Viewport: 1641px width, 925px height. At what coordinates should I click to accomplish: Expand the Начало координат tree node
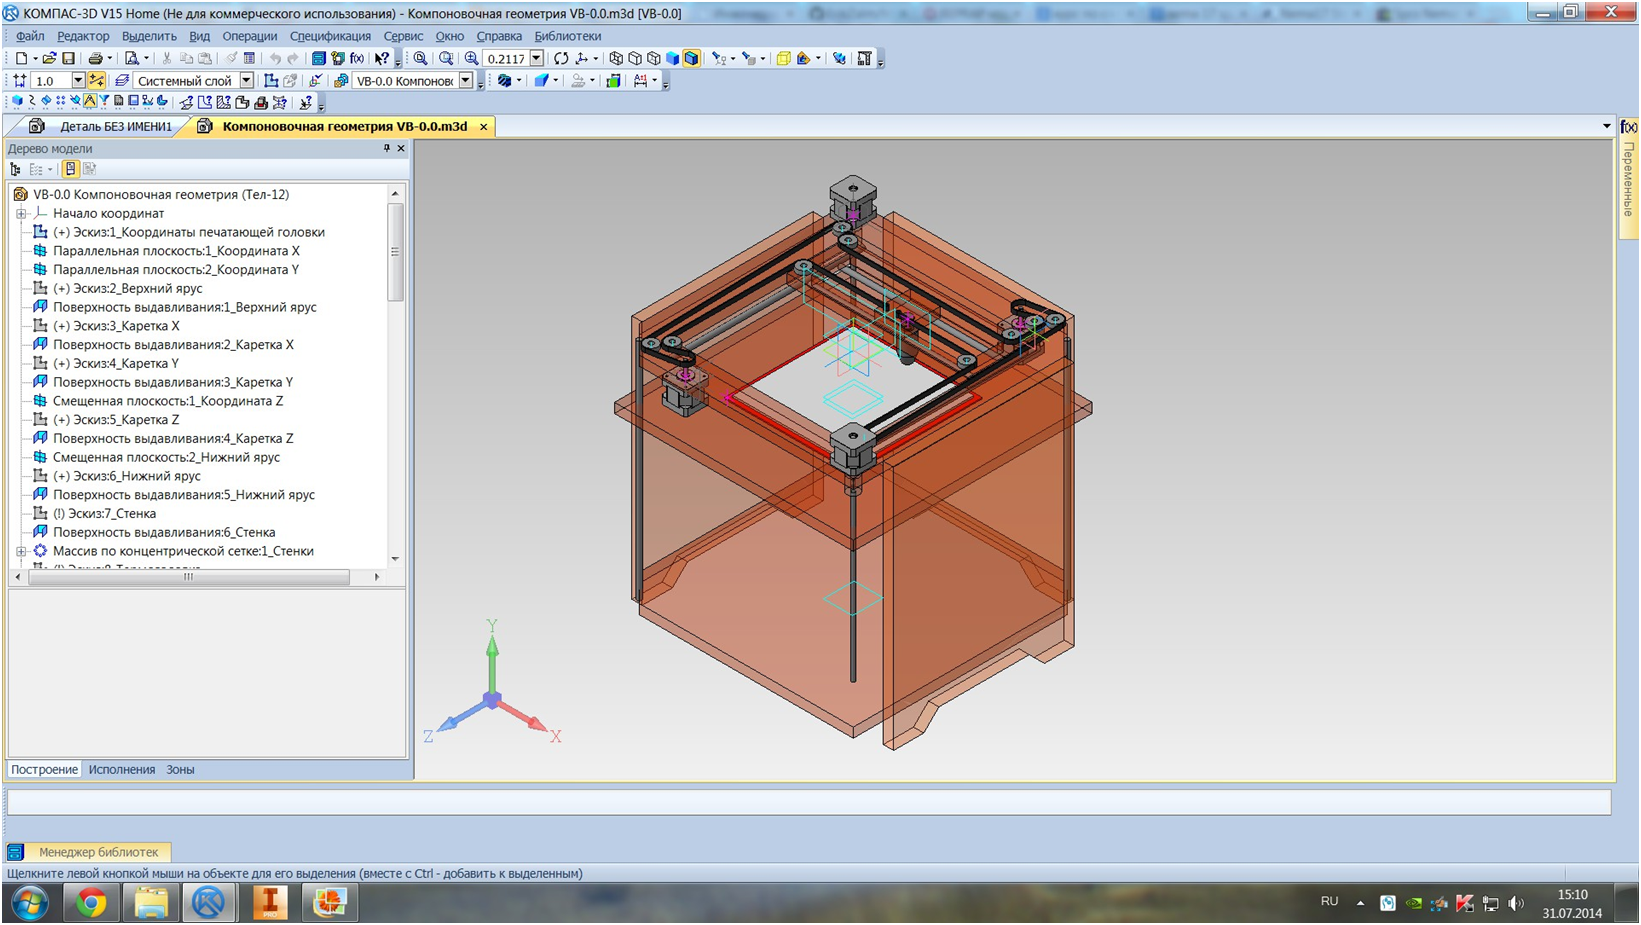point(21,213)
